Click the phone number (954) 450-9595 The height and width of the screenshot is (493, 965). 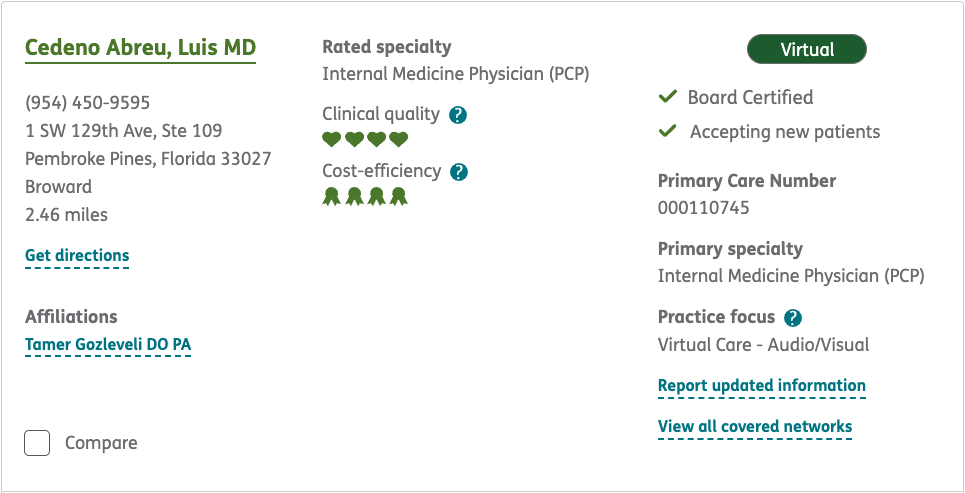click(x=88, y=102)
